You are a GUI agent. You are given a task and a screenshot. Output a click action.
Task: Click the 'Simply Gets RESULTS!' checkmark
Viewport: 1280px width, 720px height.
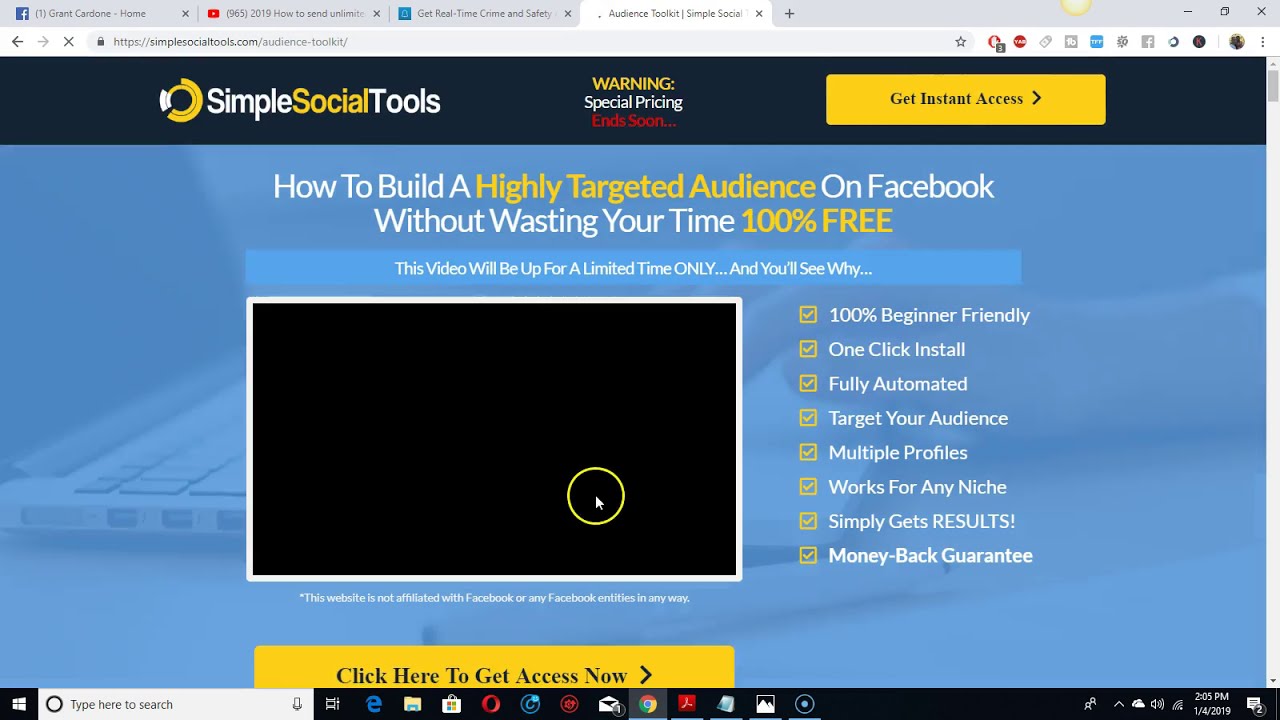(x=808, y=521)
